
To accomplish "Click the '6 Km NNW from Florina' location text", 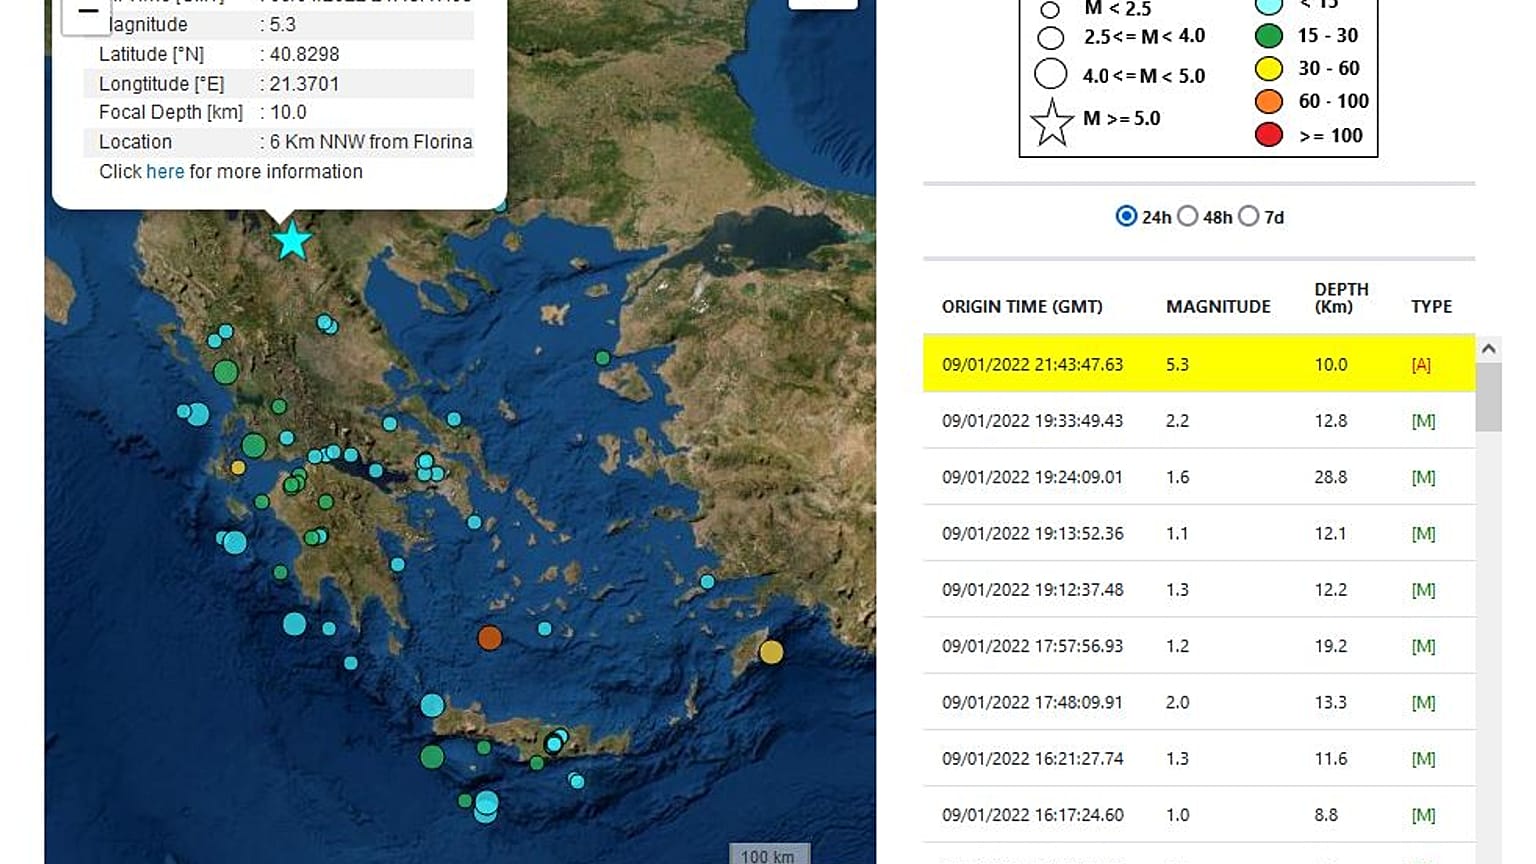I will (371, 142).
